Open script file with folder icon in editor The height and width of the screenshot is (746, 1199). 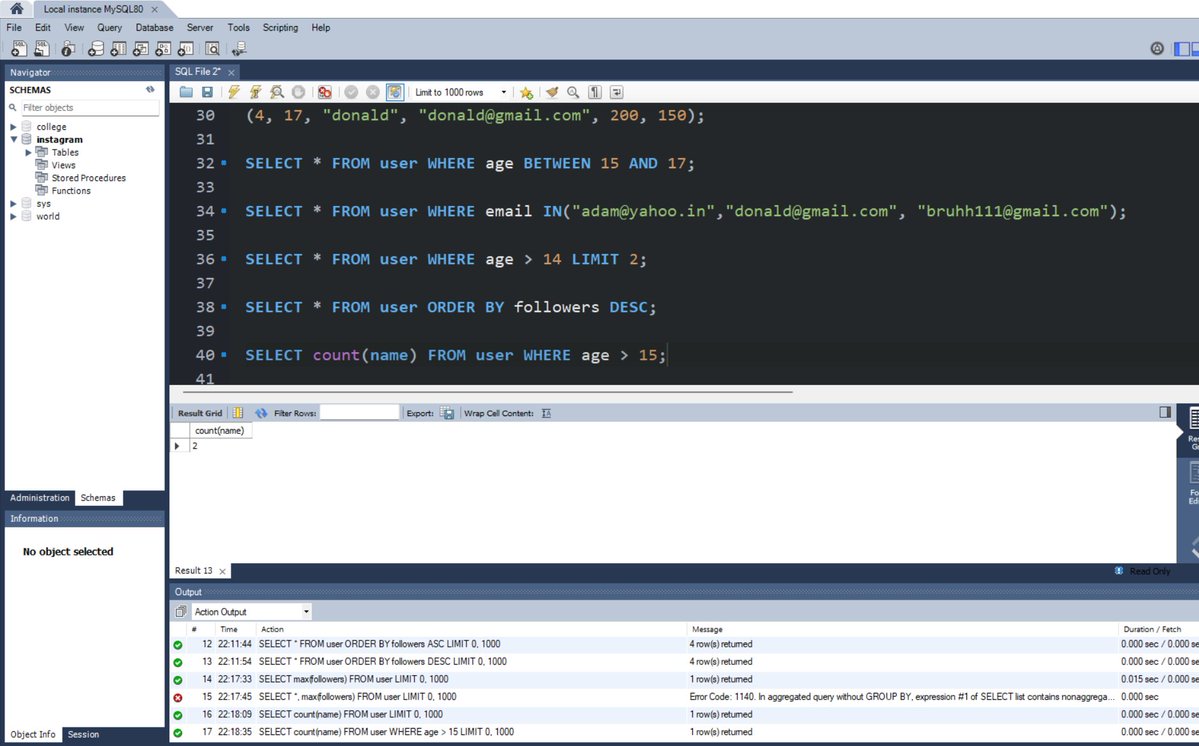tap(186, 92)
